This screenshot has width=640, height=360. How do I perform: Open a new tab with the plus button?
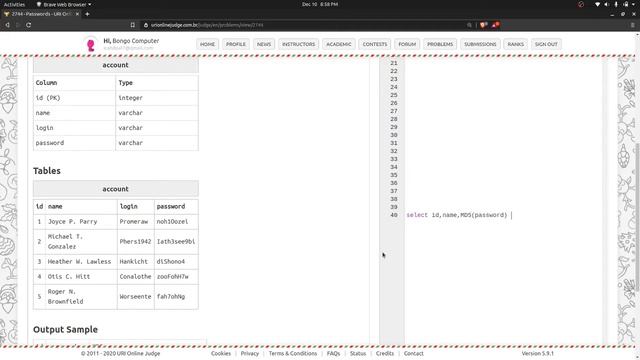click(x=87, y=14)
